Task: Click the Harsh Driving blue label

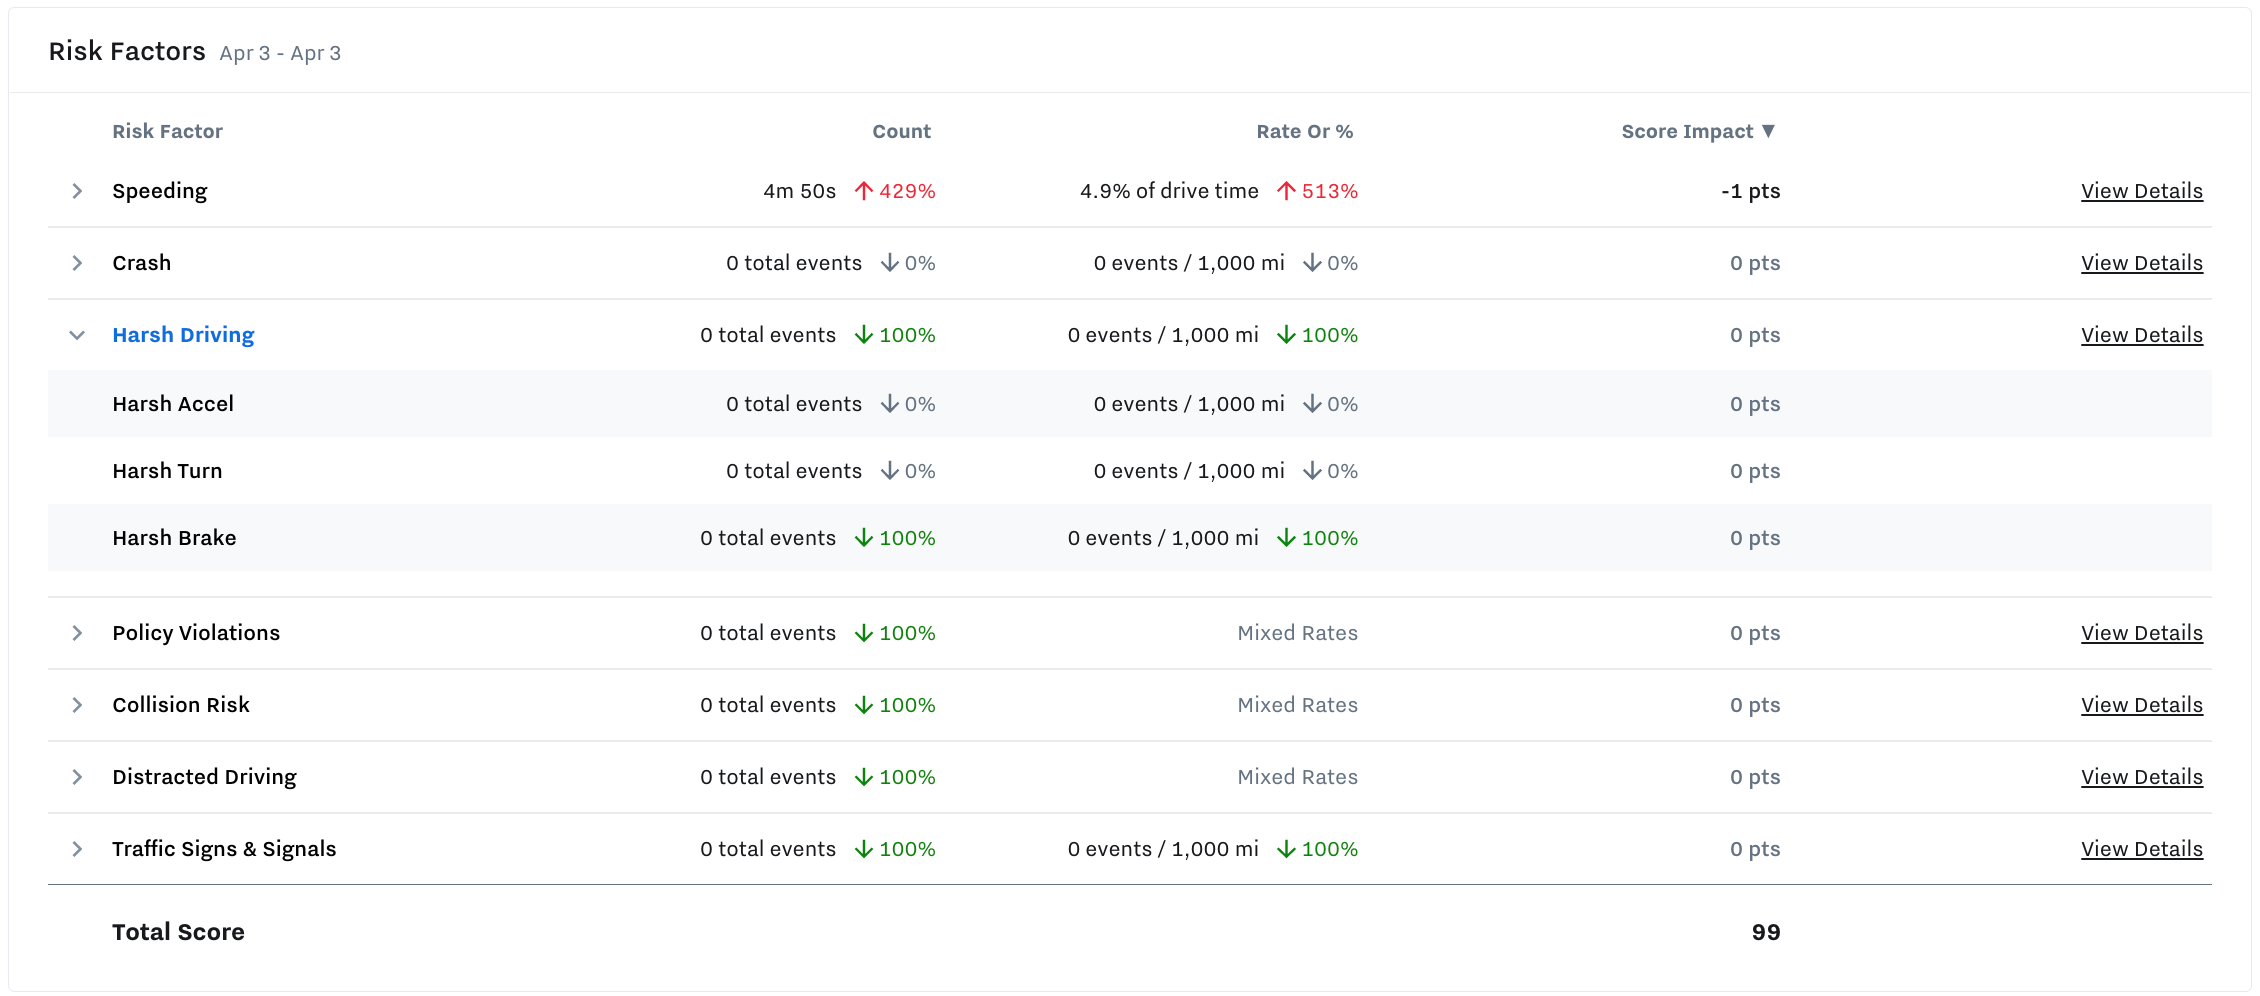Action: click(183, 335)
